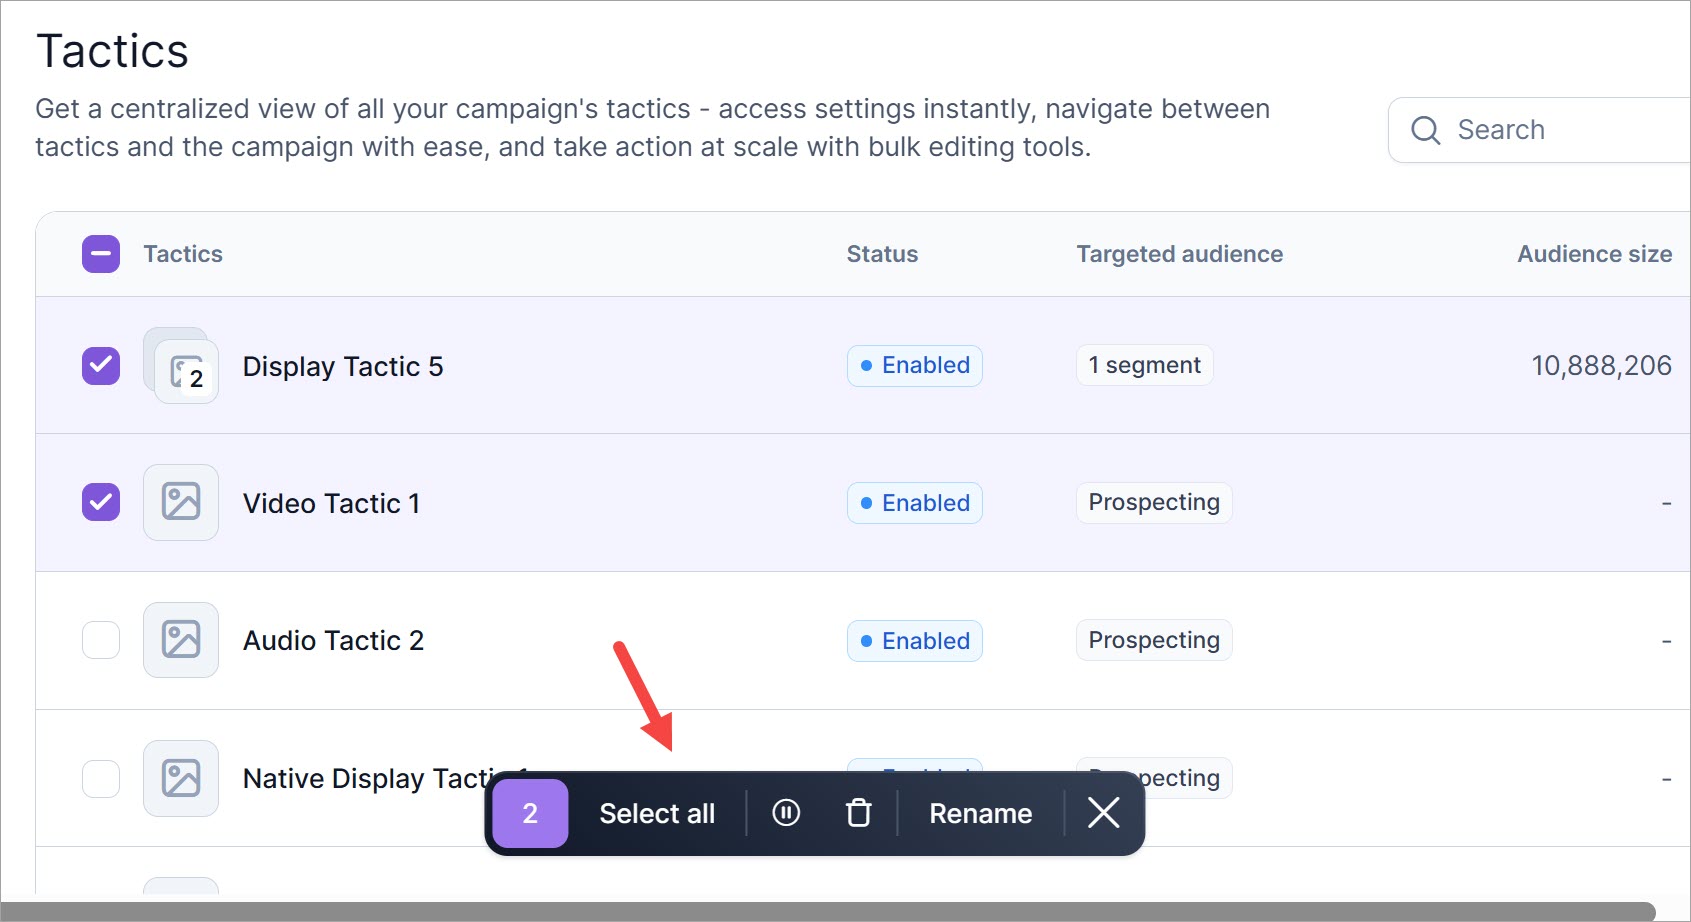Viewport: 1691px width, 922px height.
Task: Open the 1 segment audience tag
Action: 1144,366
